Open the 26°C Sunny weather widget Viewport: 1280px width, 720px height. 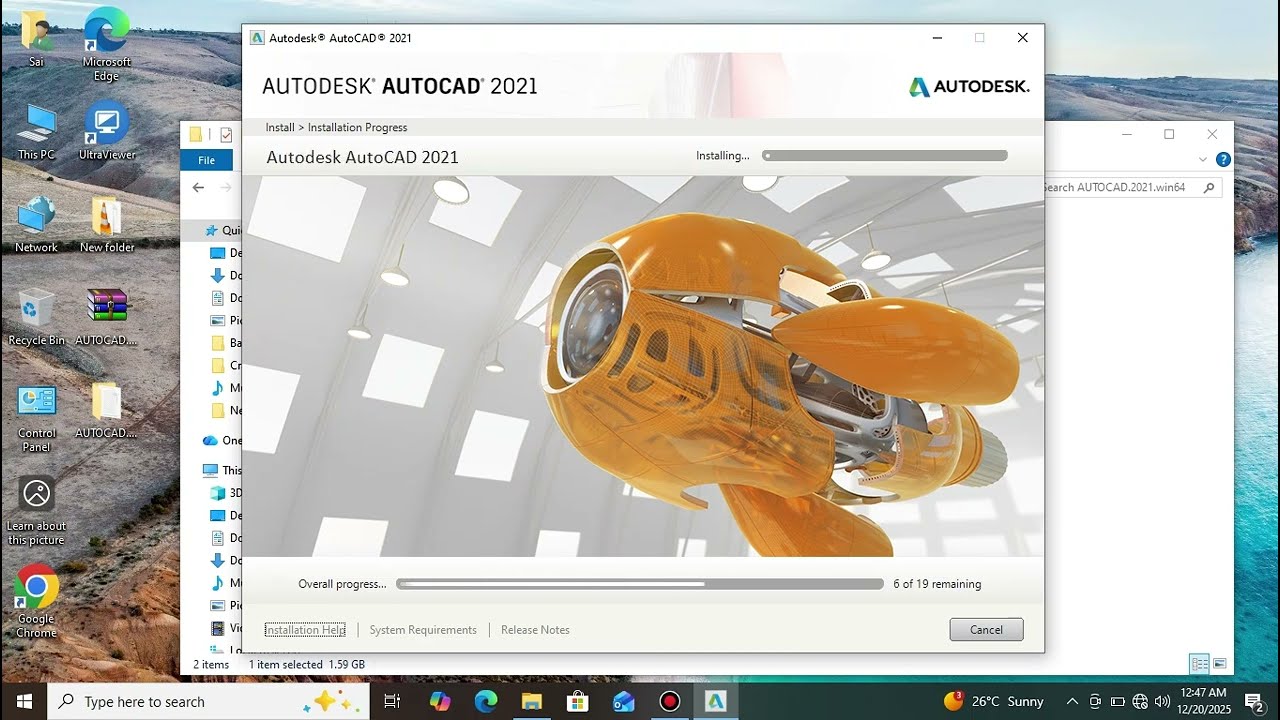click(994, 701)
